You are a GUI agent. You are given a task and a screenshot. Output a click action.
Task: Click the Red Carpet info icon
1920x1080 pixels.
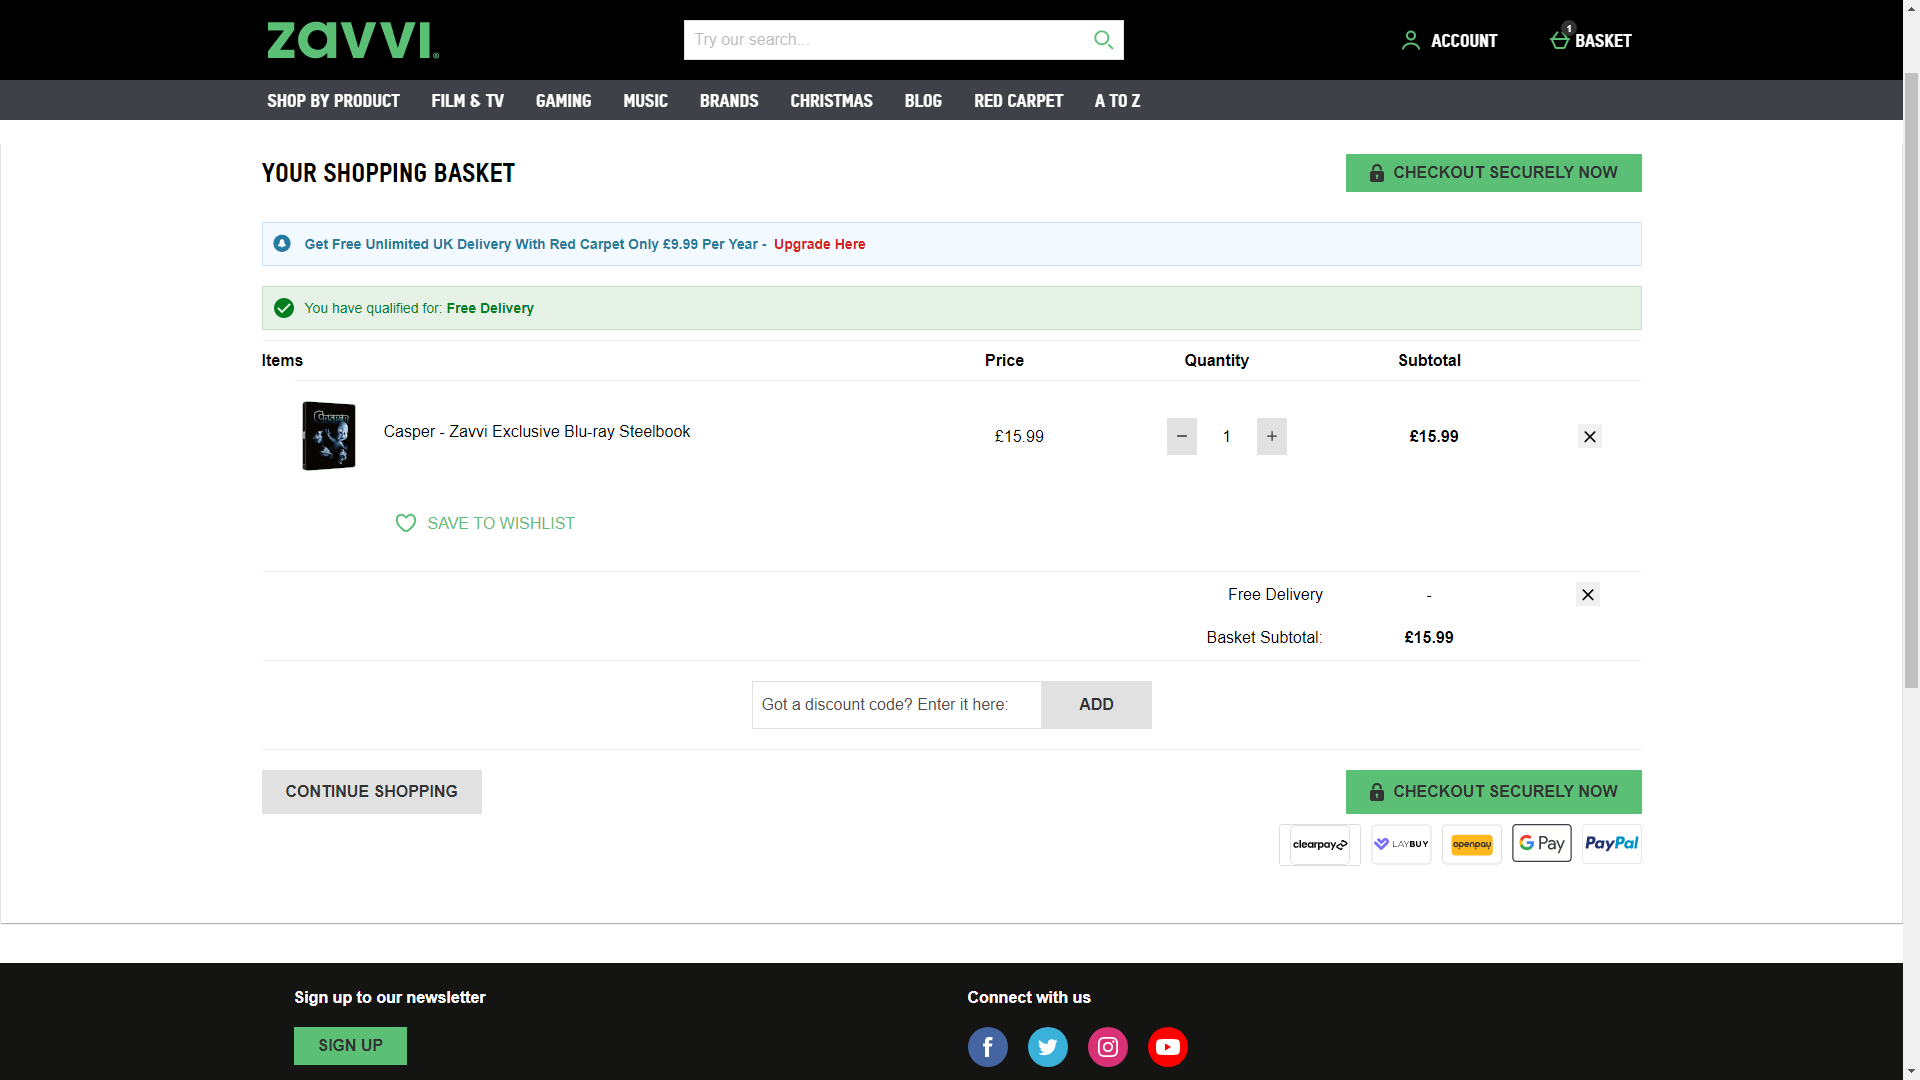[x=282, y=243]
